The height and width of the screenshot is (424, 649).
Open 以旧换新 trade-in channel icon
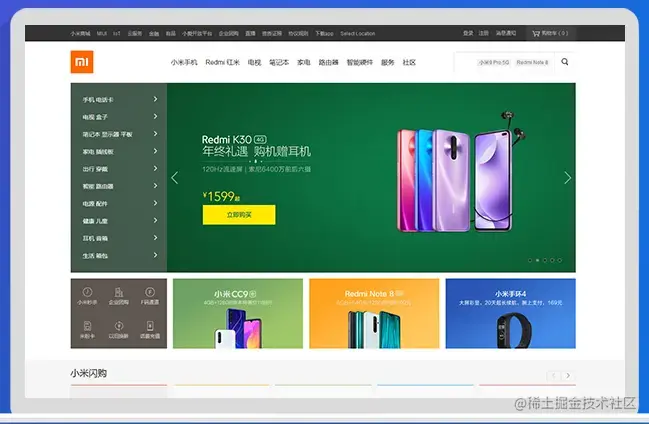(119, 330)
